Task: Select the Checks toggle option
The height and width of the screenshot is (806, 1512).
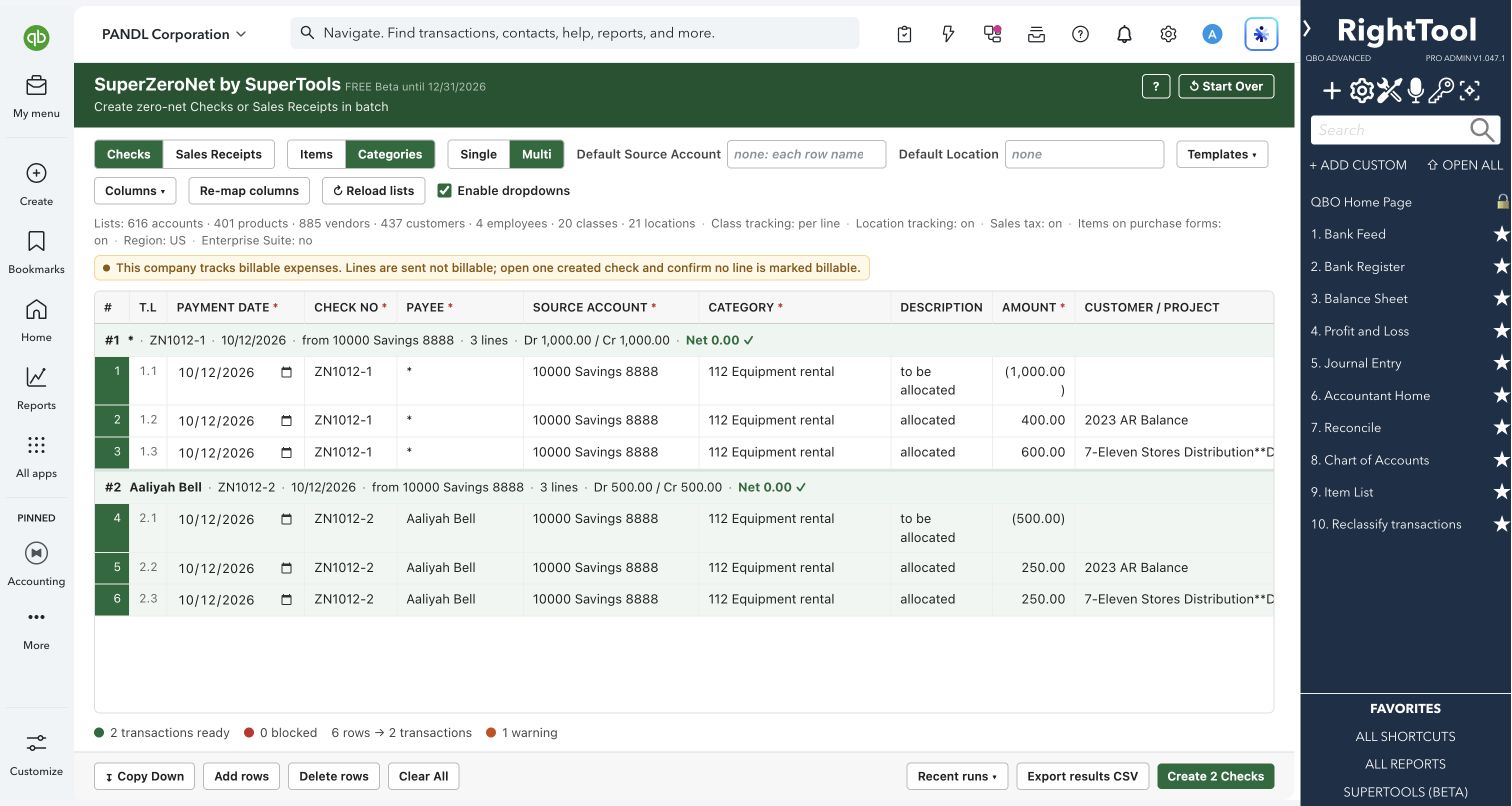Action: point(129,154)
